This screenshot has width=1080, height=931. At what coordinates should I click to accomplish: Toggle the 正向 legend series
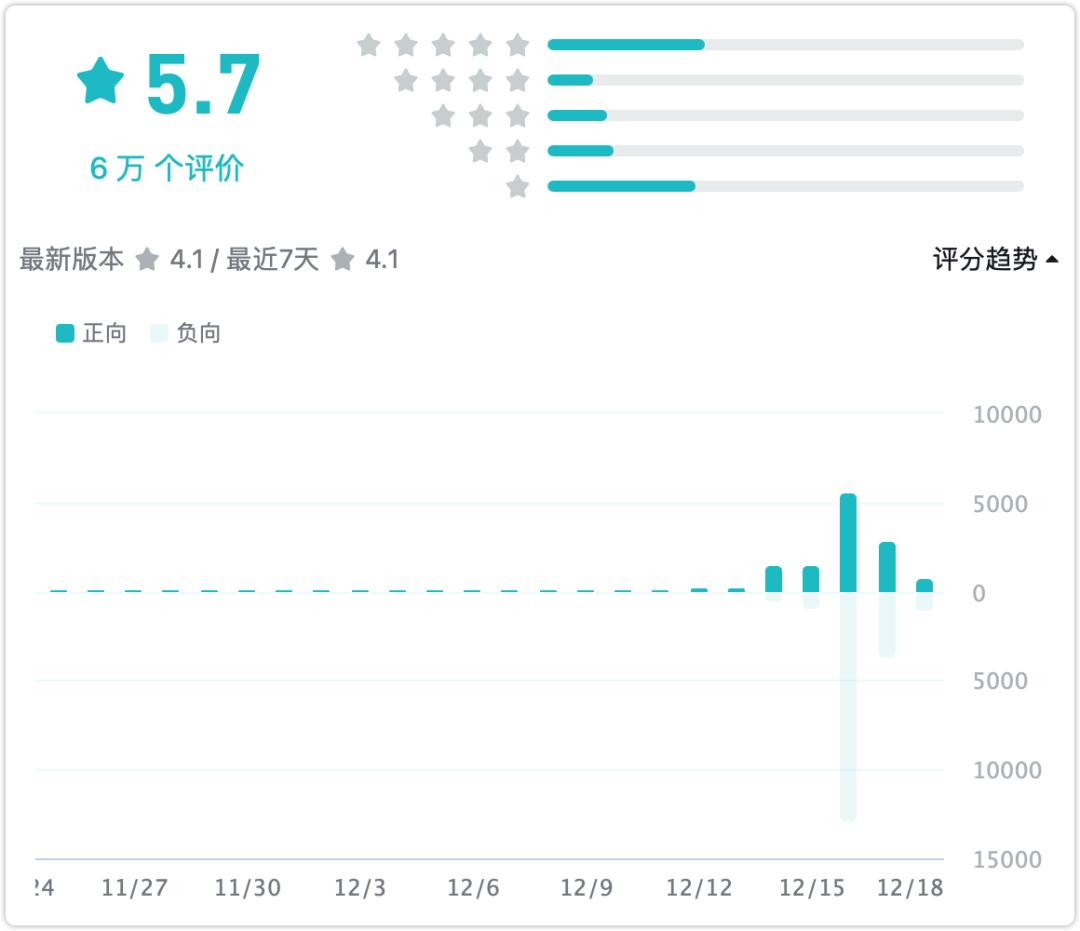point(91,334)
